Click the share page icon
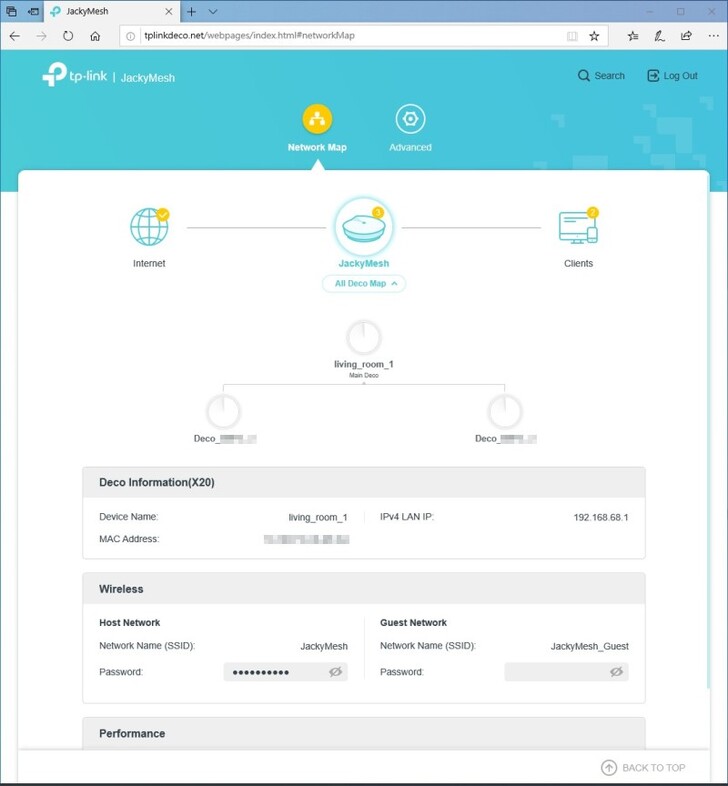 686,36
